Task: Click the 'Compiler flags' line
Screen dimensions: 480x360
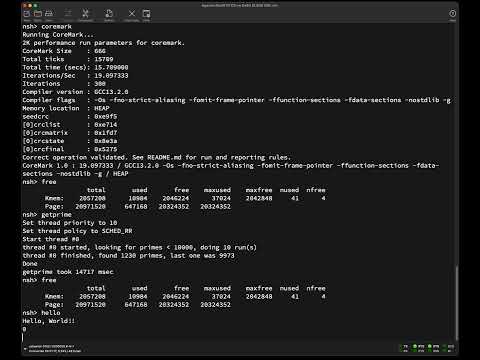Action: [x=236, y=100]
